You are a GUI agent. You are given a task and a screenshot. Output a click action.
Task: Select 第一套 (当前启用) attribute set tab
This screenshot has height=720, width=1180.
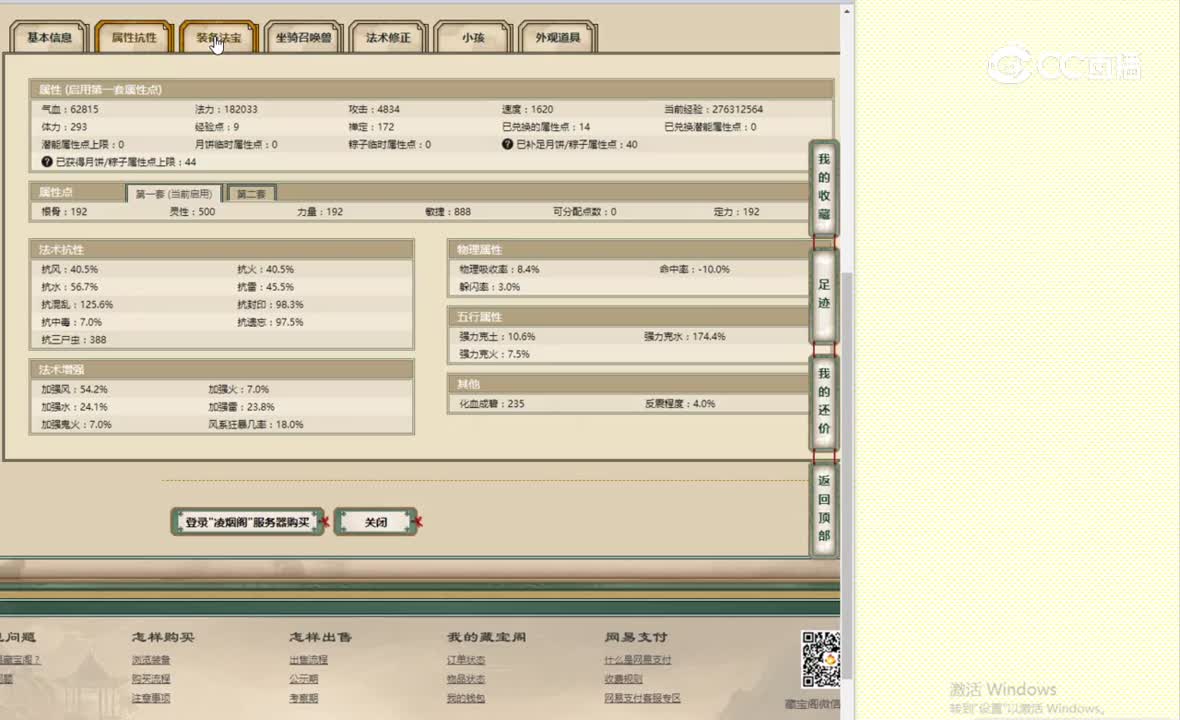pyautogui.click(x=174, y=193)
